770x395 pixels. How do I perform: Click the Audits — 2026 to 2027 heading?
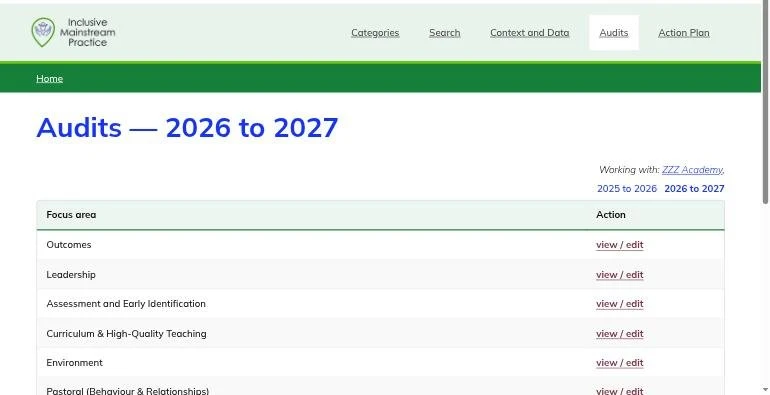[x=187, y=127]
